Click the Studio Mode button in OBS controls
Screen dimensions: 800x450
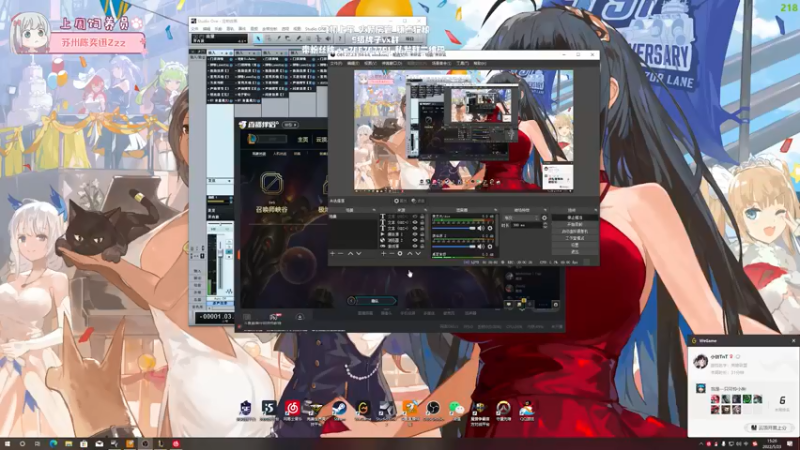click(575, 238)
